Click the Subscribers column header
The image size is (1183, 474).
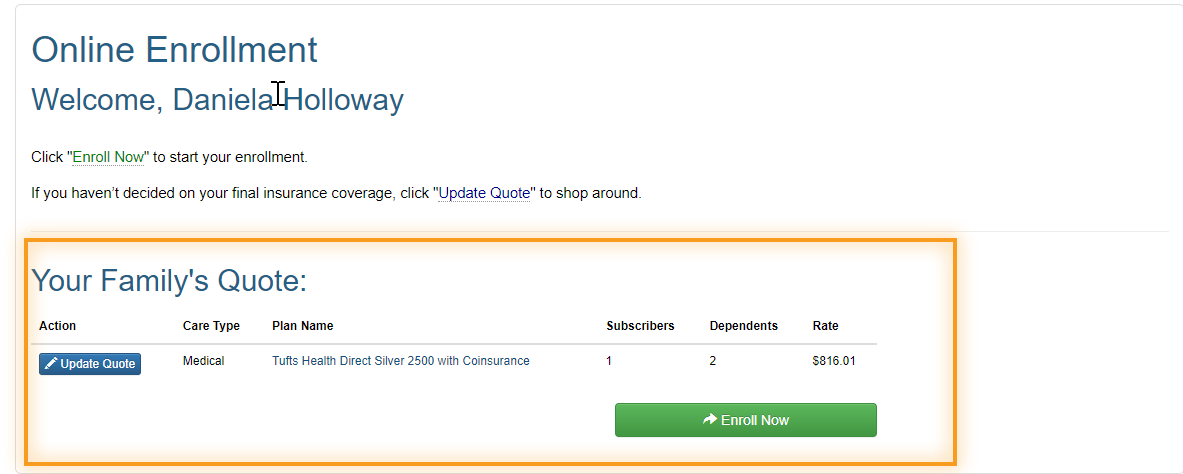coord(640,326)
